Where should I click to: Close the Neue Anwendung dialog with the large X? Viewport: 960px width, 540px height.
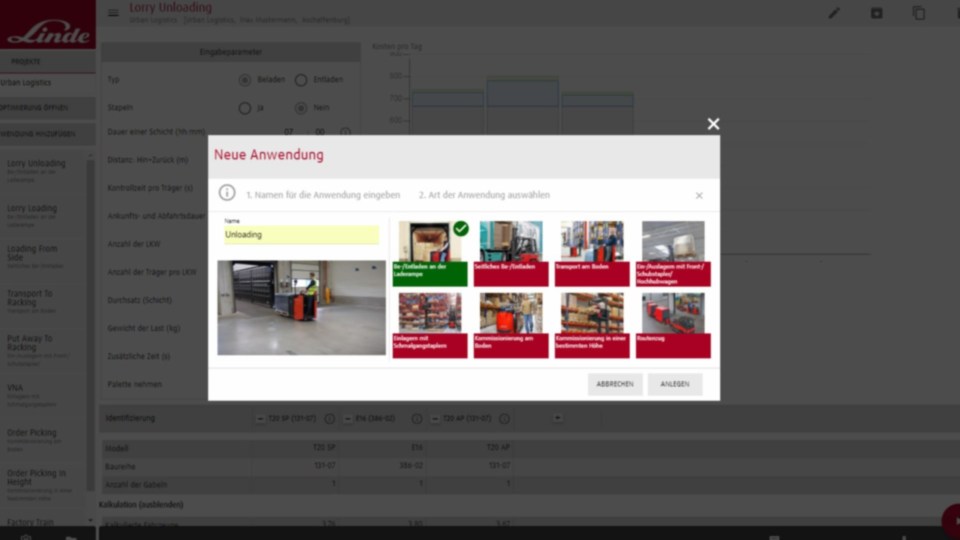coord(713,124)
